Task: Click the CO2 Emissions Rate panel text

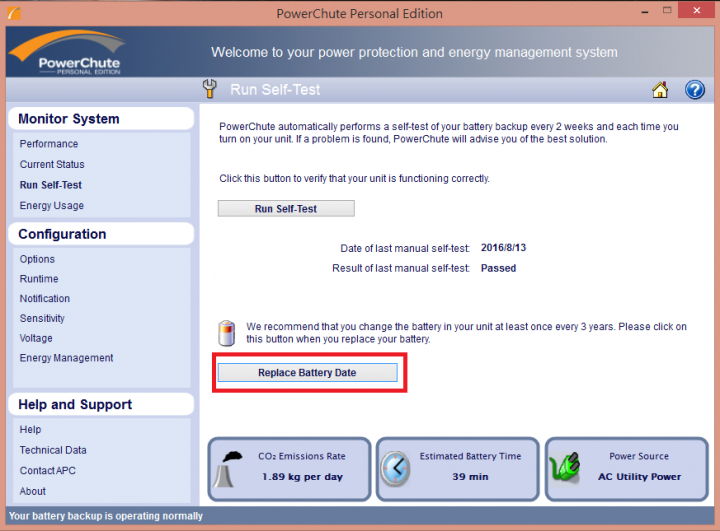Action: click(302, 456)
